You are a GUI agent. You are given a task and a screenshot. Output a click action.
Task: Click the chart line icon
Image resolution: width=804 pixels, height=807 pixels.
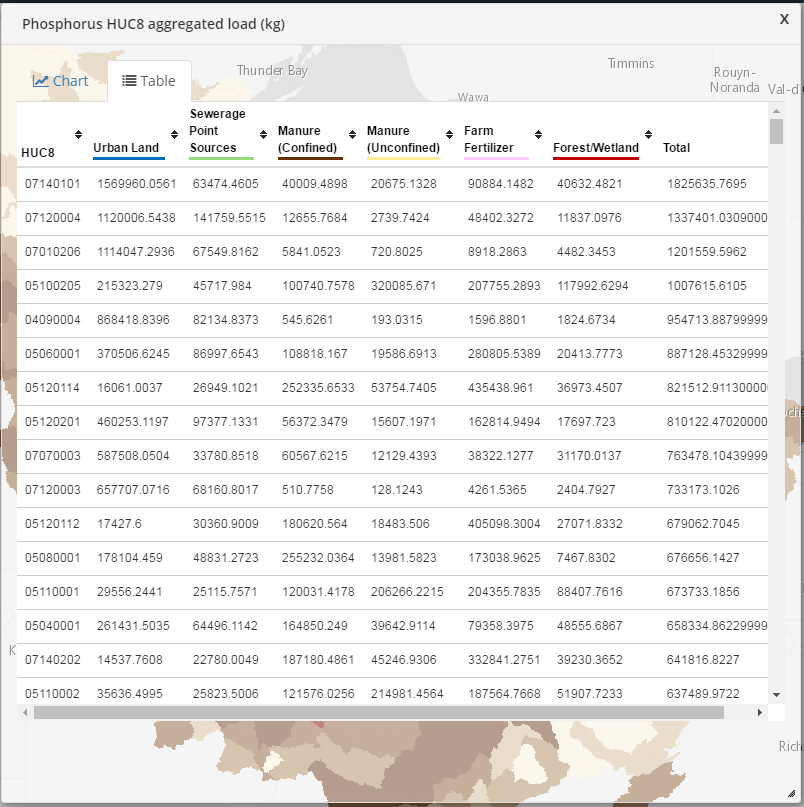point(41,81)
